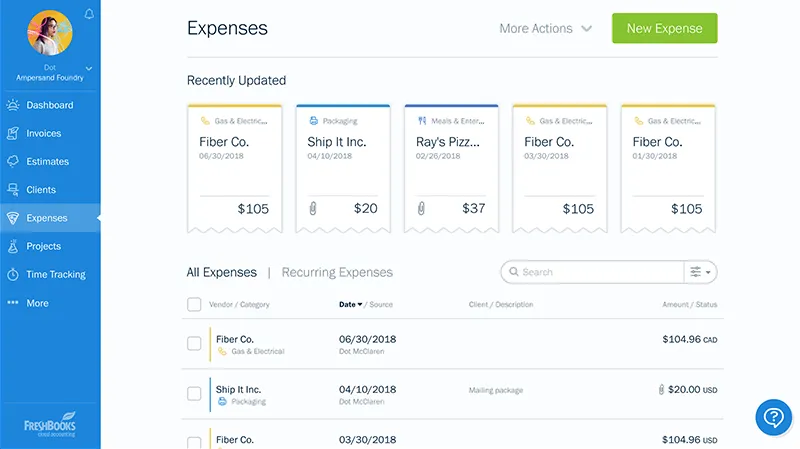
Task: Toggle the select-all expenses checkbox
Action: [x=194, y=304]
